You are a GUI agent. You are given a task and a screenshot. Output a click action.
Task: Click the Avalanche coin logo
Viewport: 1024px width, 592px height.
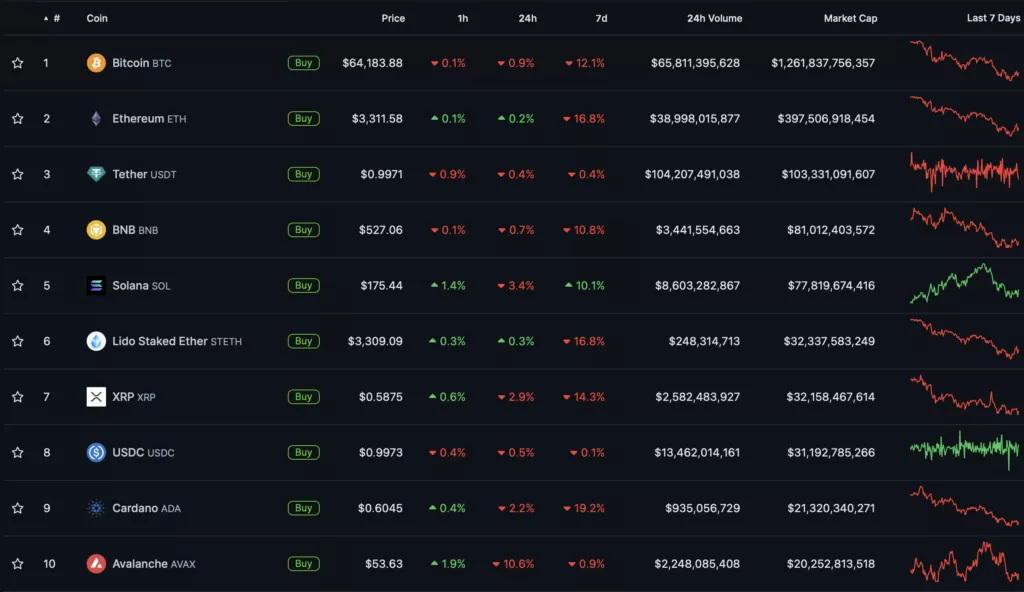click(96, 563)
